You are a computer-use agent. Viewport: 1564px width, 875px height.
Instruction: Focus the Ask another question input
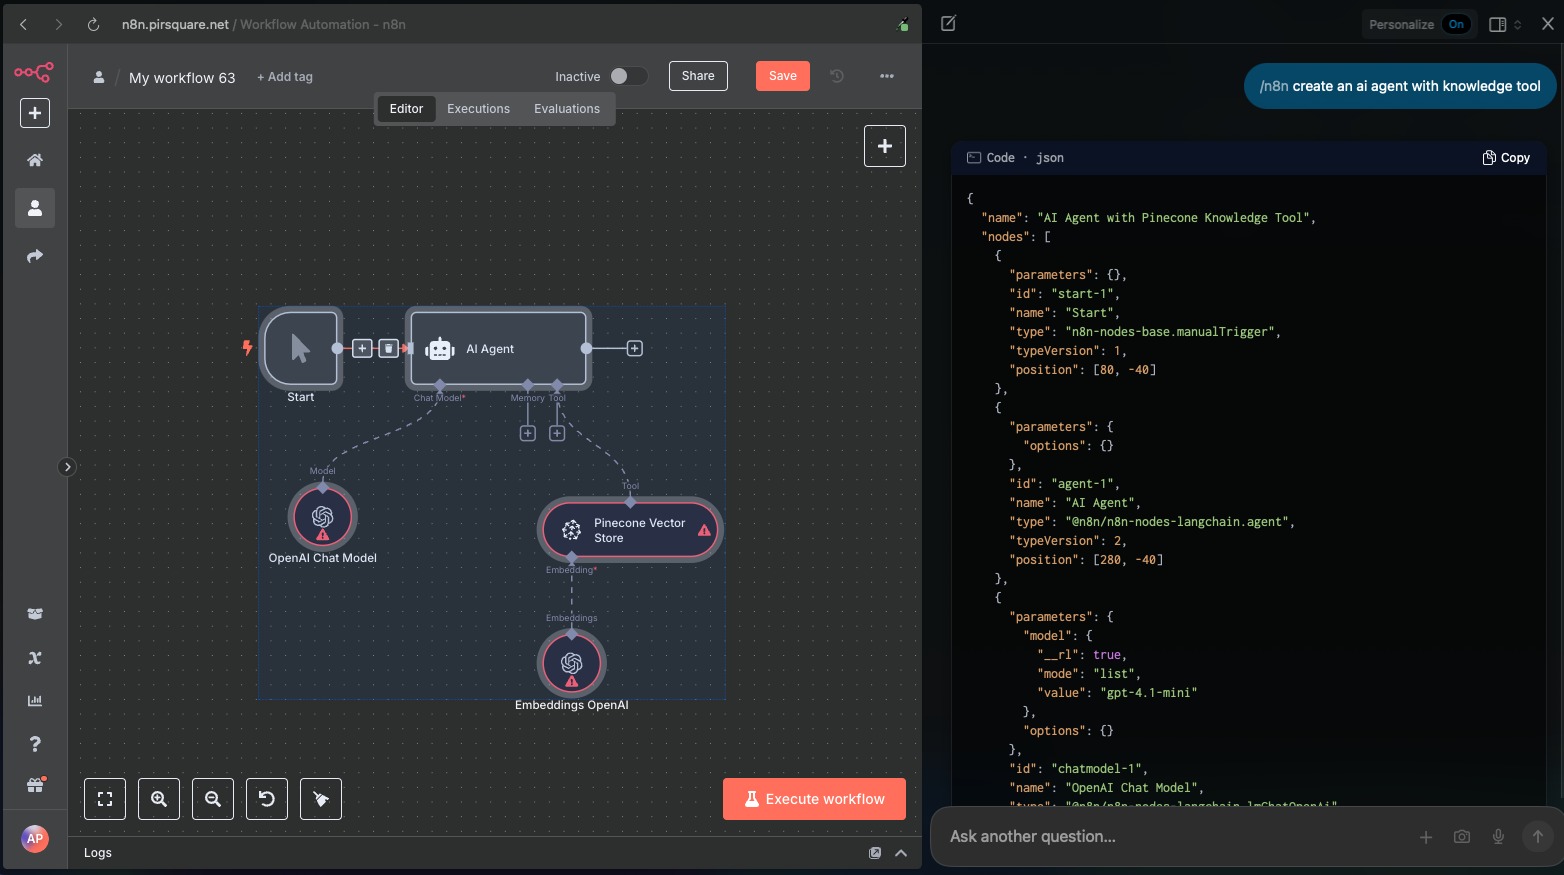1170,837
